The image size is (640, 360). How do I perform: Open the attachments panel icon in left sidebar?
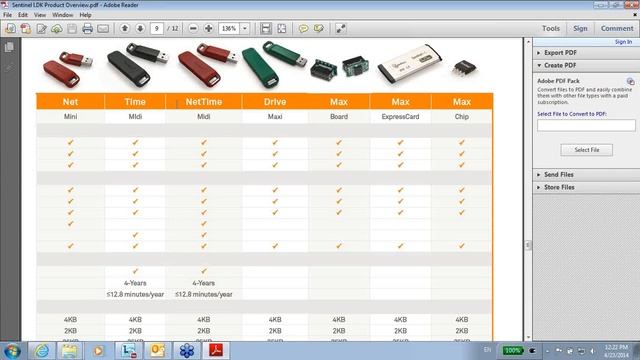(x=9, y=67)
